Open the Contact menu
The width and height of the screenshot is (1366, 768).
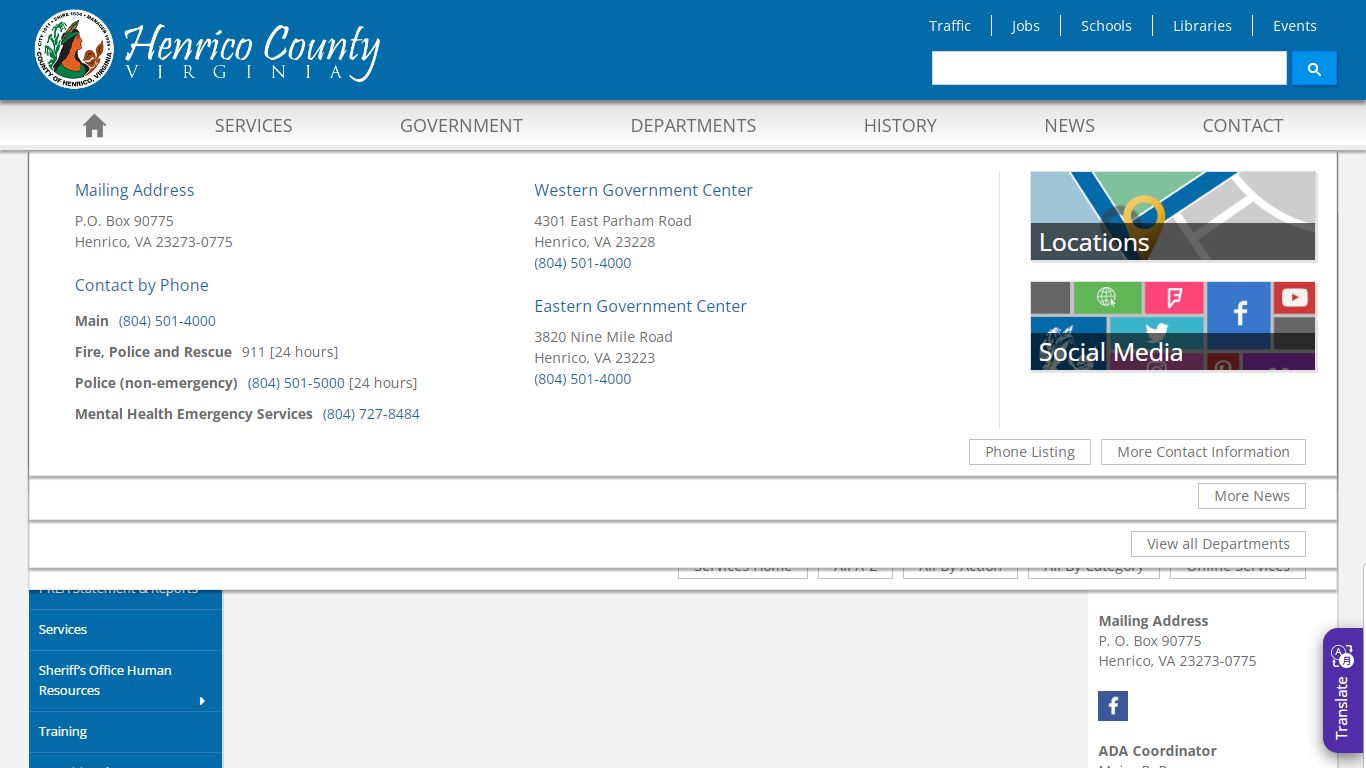(1242, 125)
